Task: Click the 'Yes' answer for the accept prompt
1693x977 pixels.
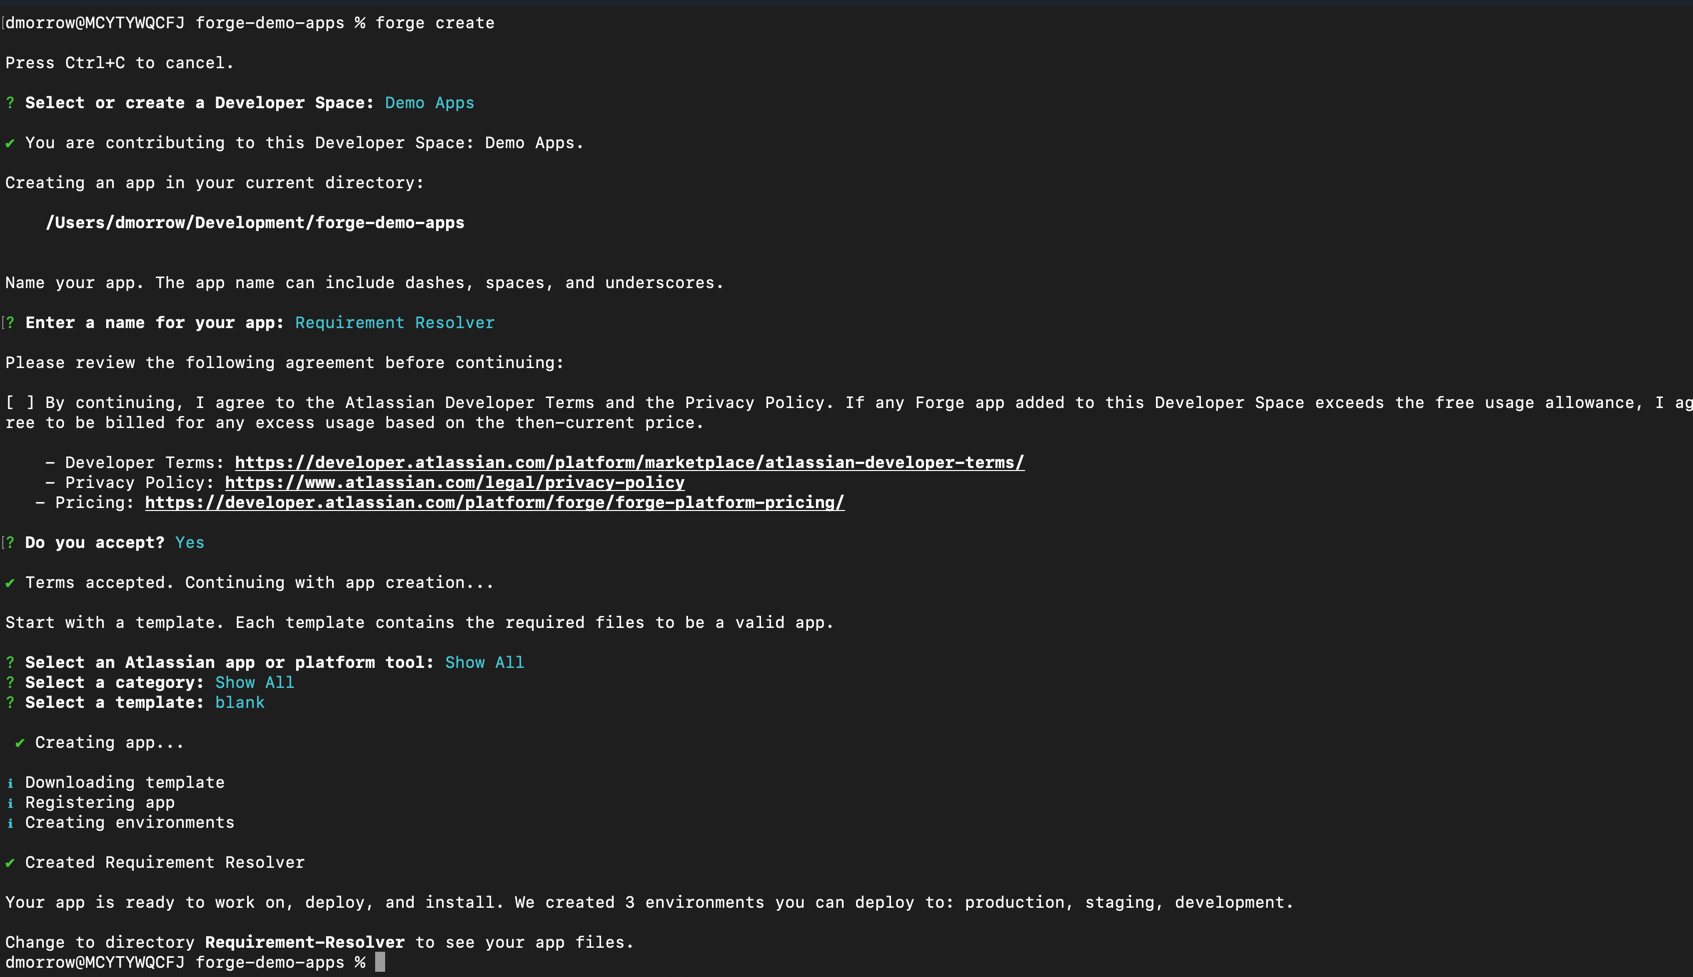Action: tap(189, 542)
